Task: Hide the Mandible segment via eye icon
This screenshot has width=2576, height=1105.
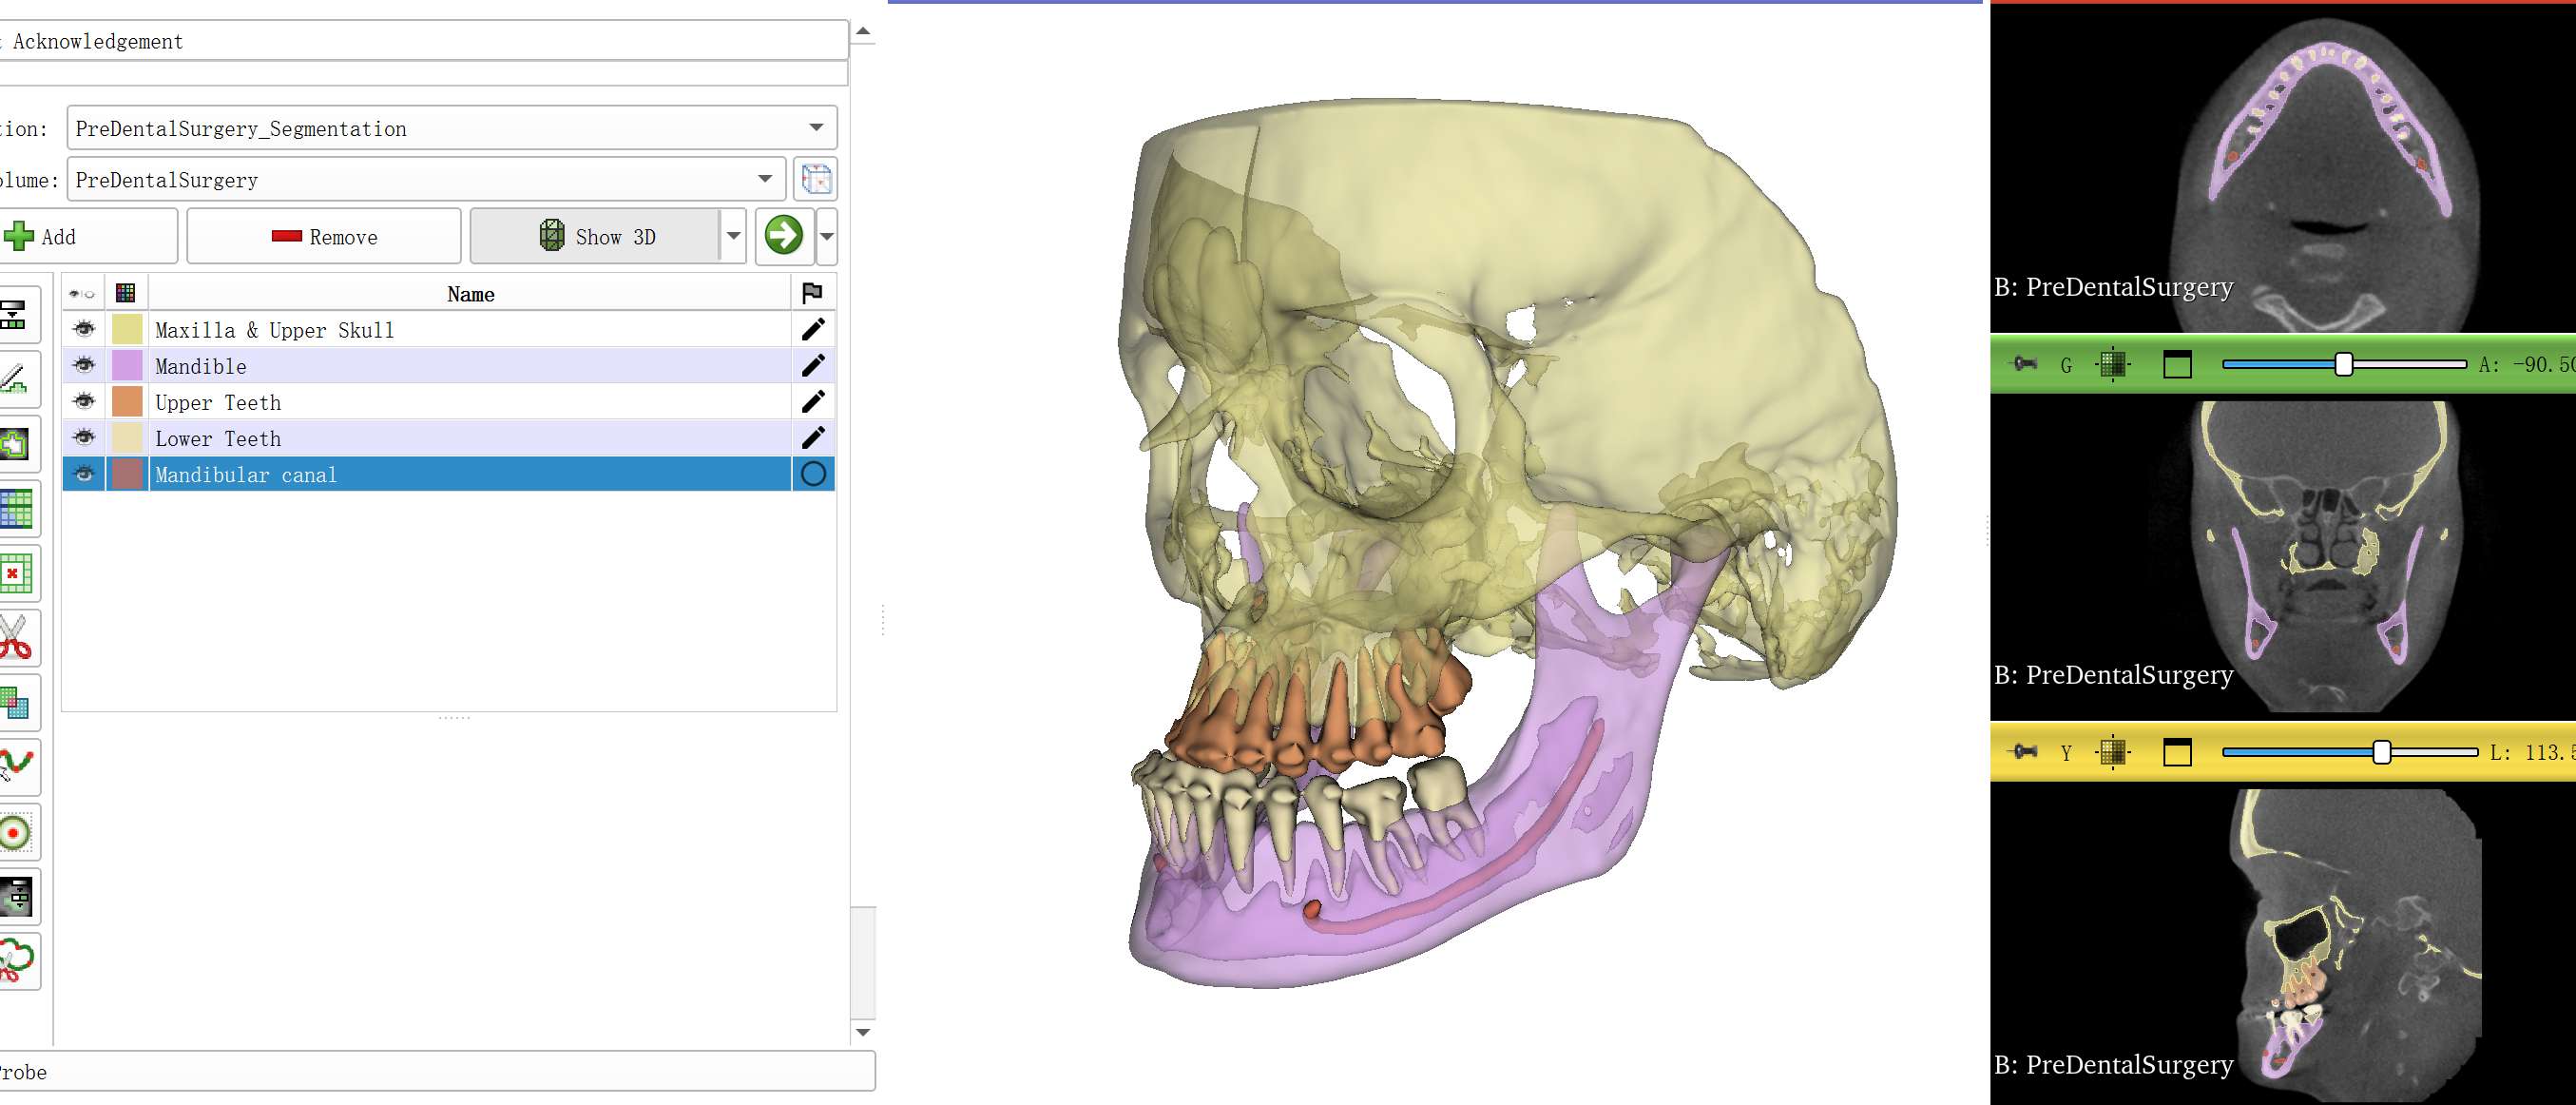Action: pyautogui.click(x=84, y=366)
